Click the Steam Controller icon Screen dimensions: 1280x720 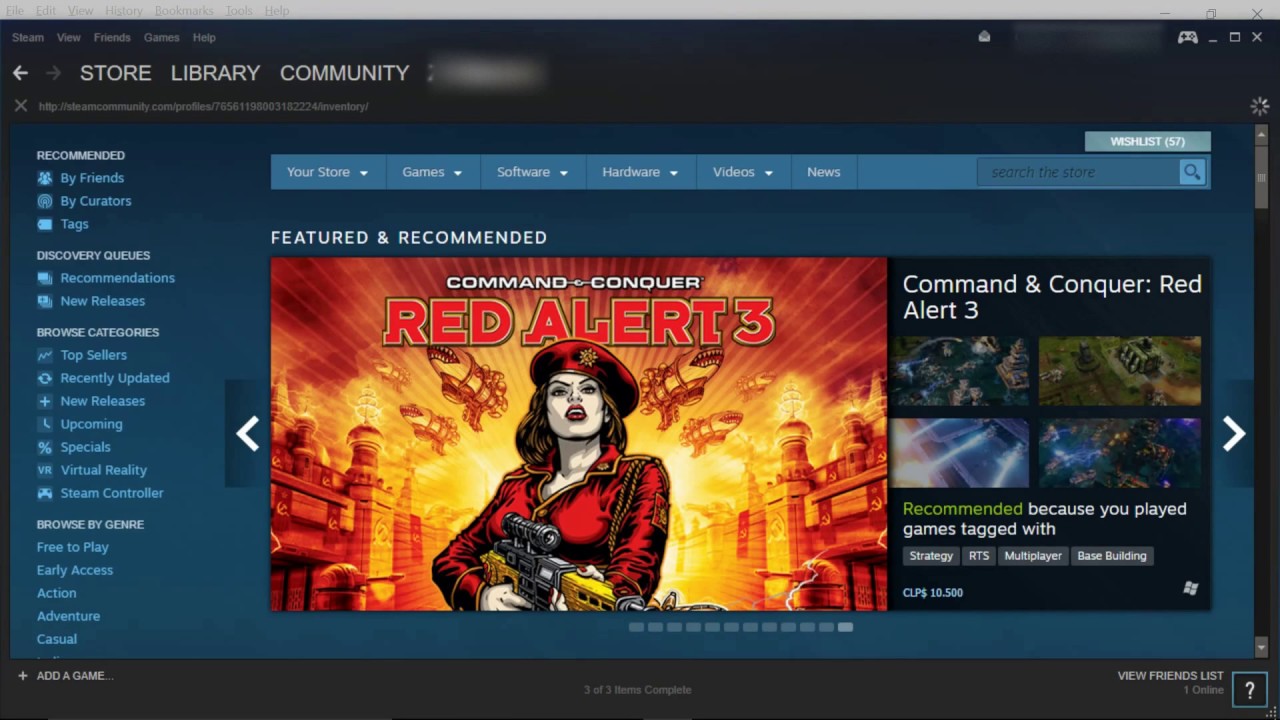pyautogui.click(x=45, y=493)
